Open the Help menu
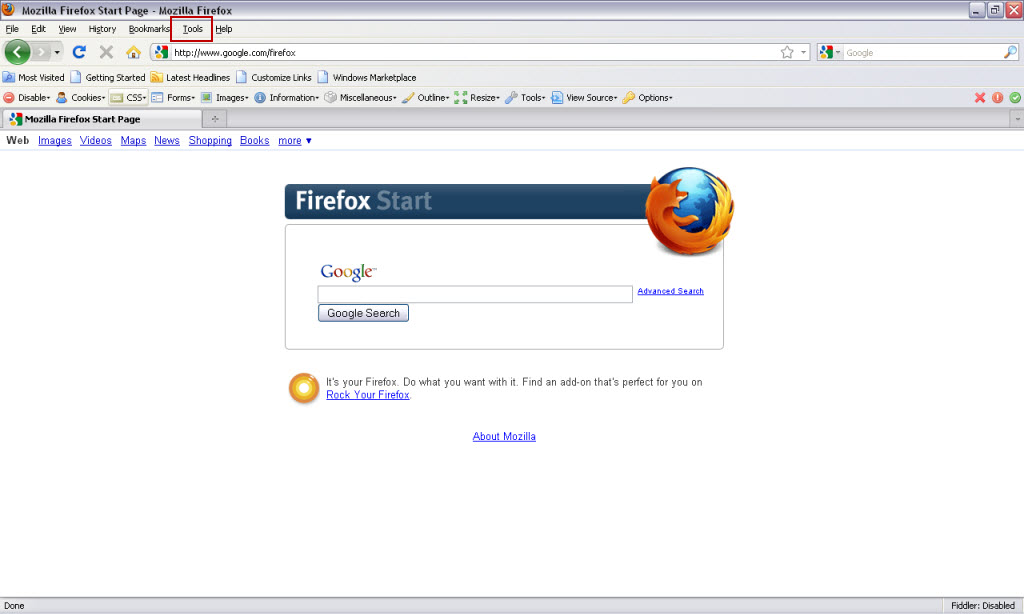 [224, 29]
